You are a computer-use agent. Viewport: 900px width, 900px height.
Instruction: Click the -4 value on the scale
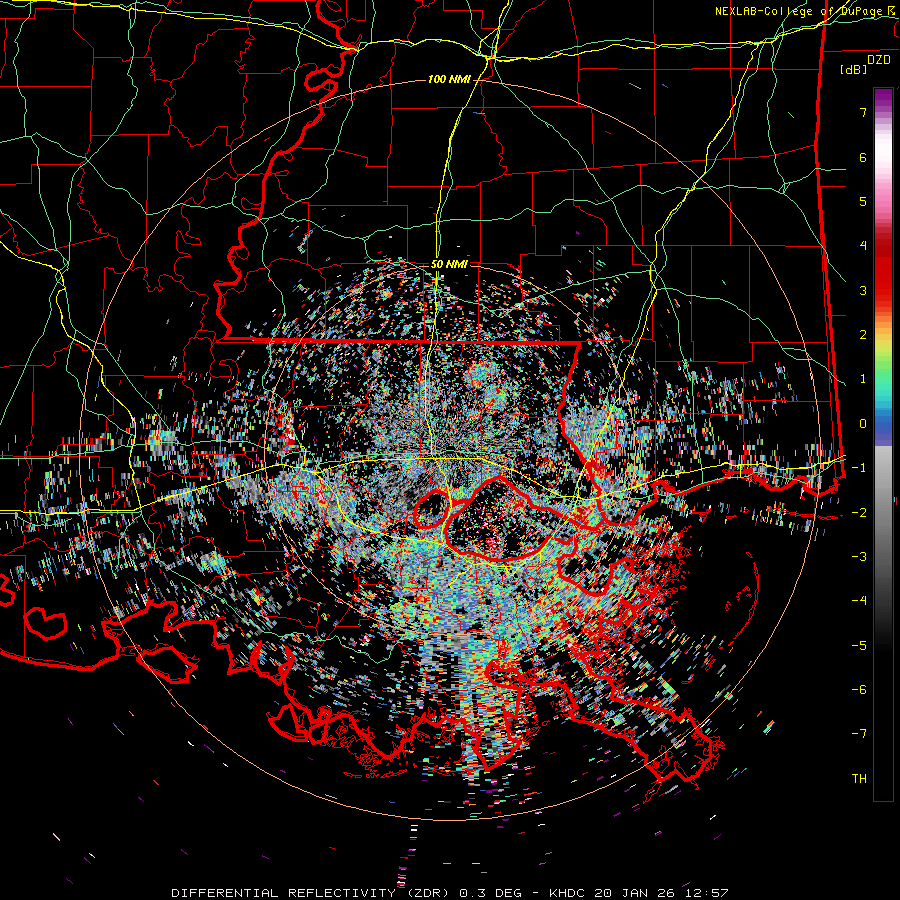[x=859, y=601]
